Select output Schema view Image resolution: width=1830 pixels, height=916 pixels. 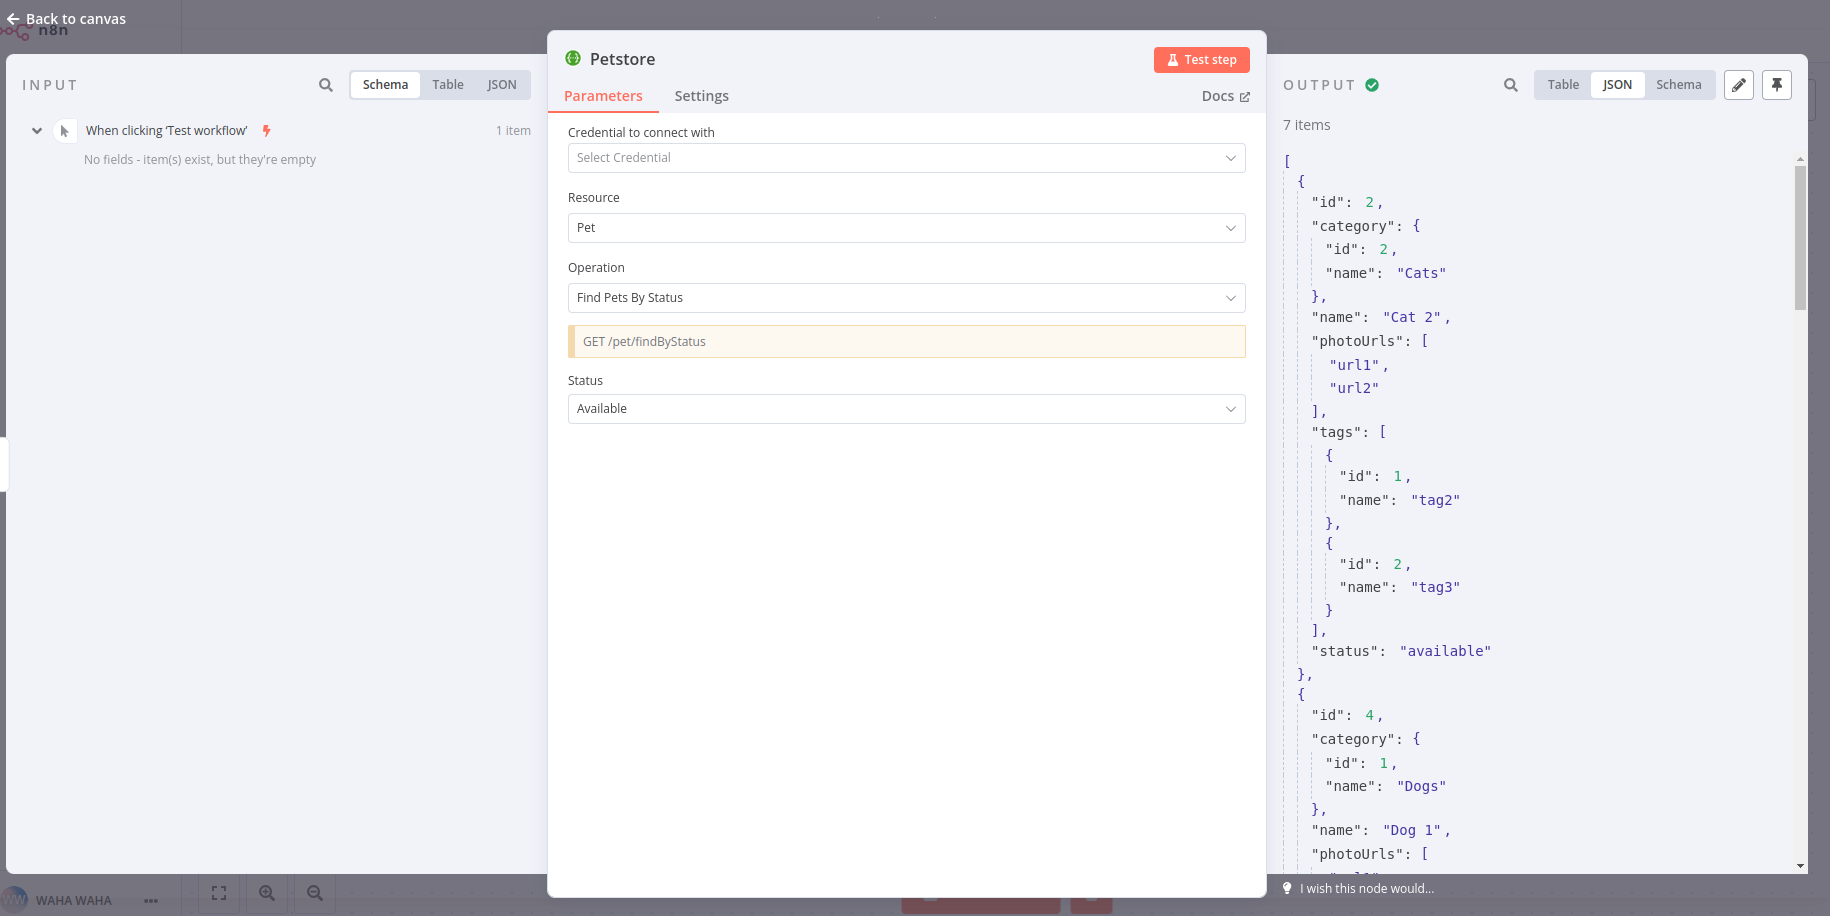point(1678,85)
